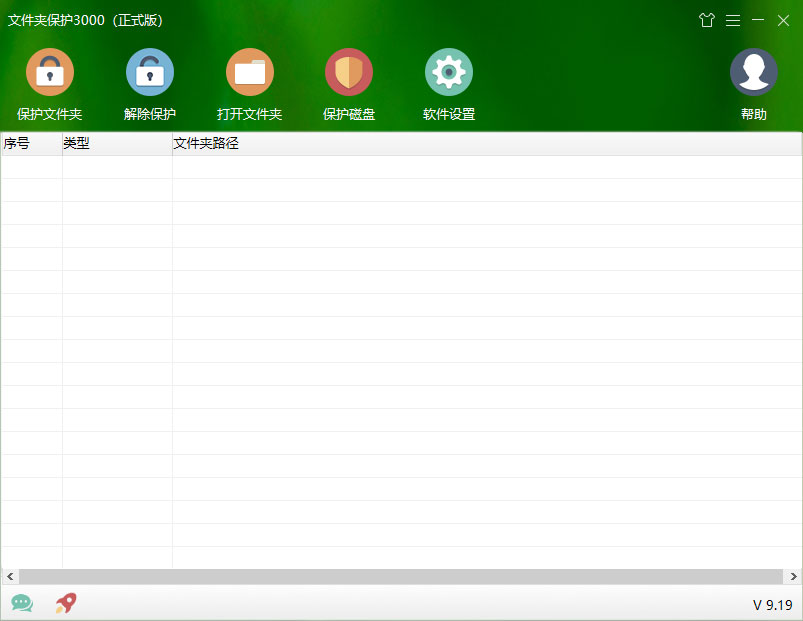This screenshot has height=621, width=803.
Task: Click the red rocket icon
Action: click(66, 603)
